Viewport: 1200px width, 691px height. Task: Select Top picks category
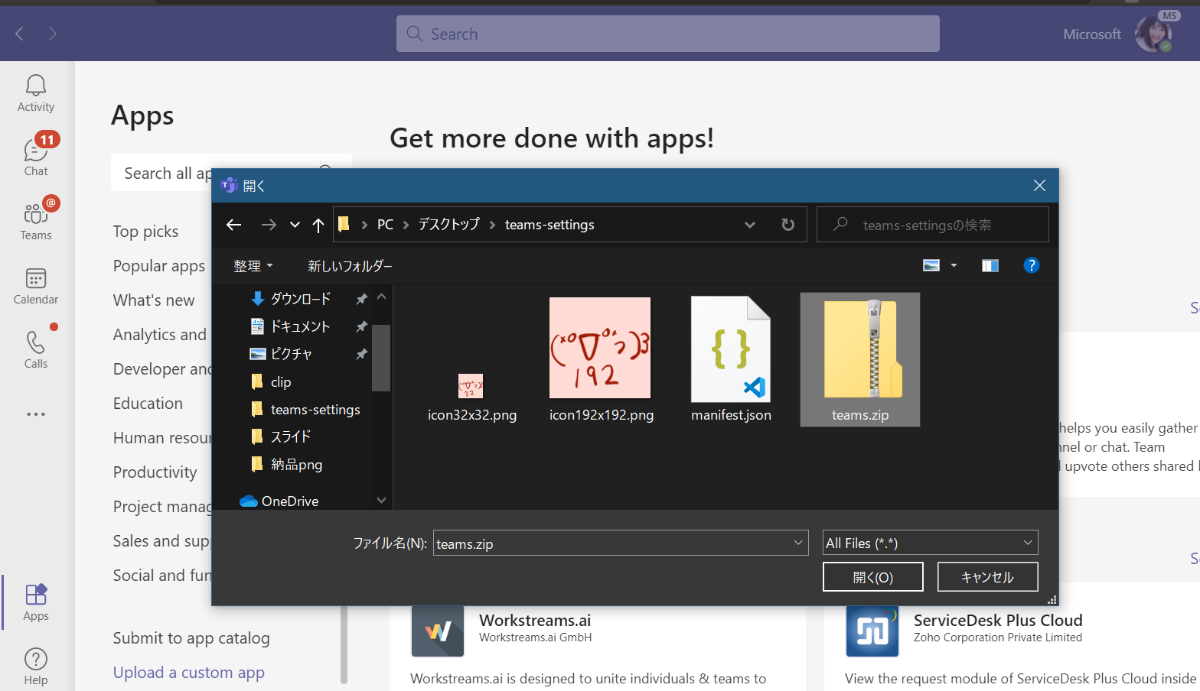146,231
